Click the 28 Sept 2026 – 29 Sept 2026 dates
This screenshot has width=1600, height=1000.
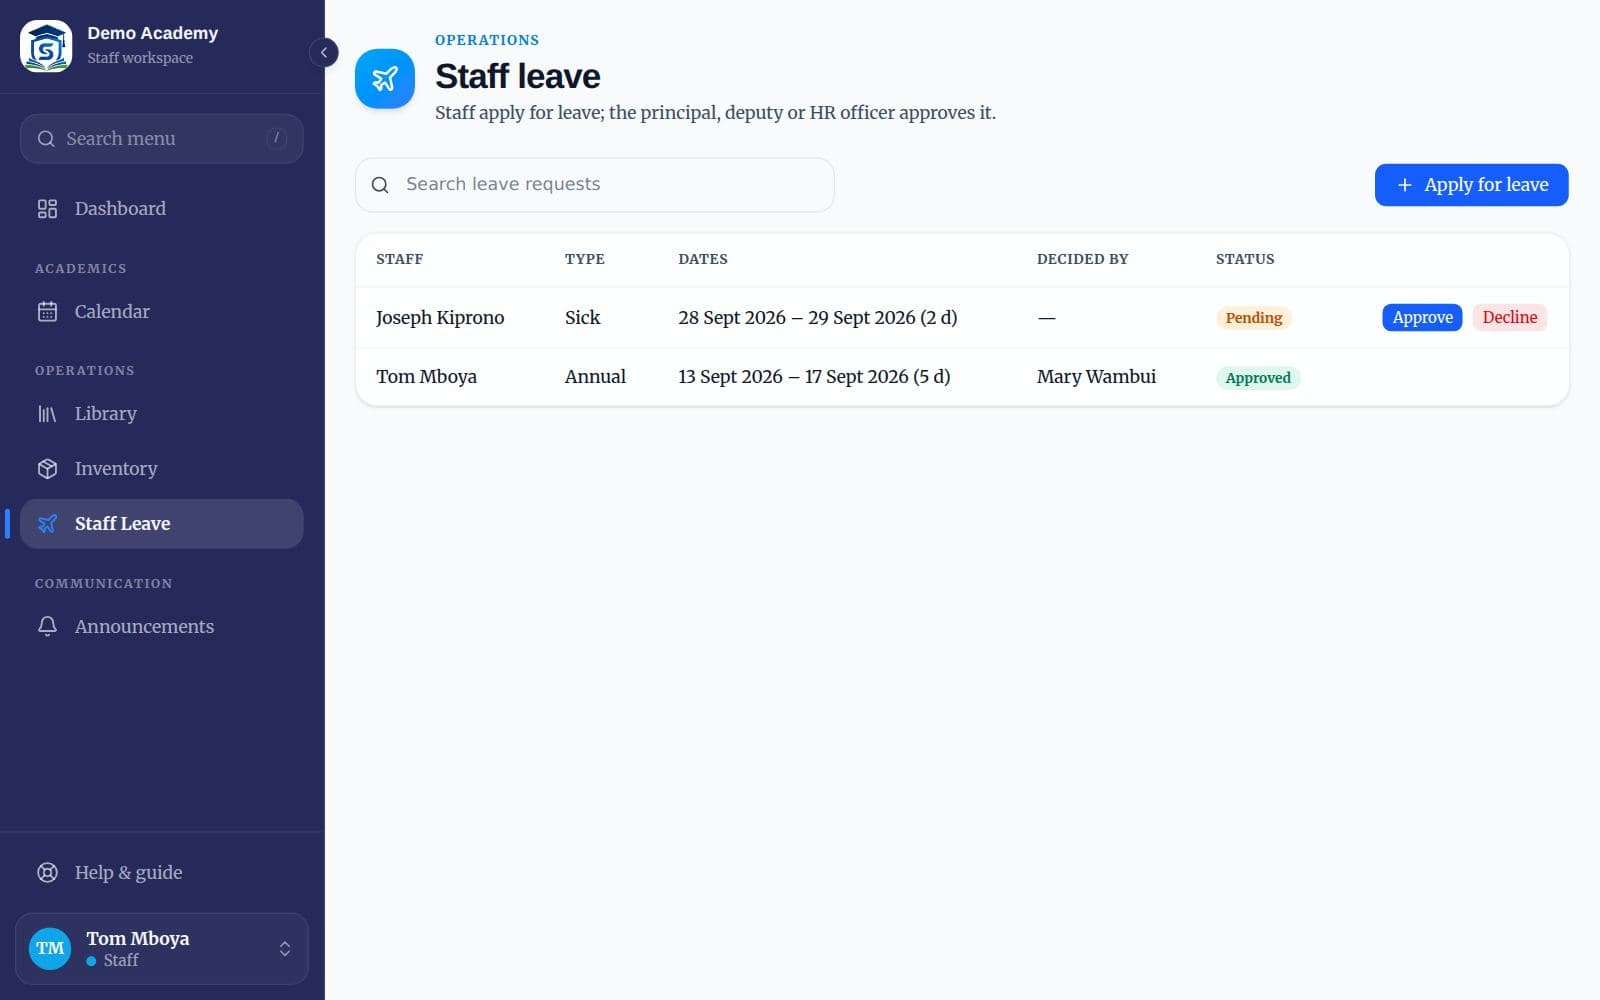point(817,318)
